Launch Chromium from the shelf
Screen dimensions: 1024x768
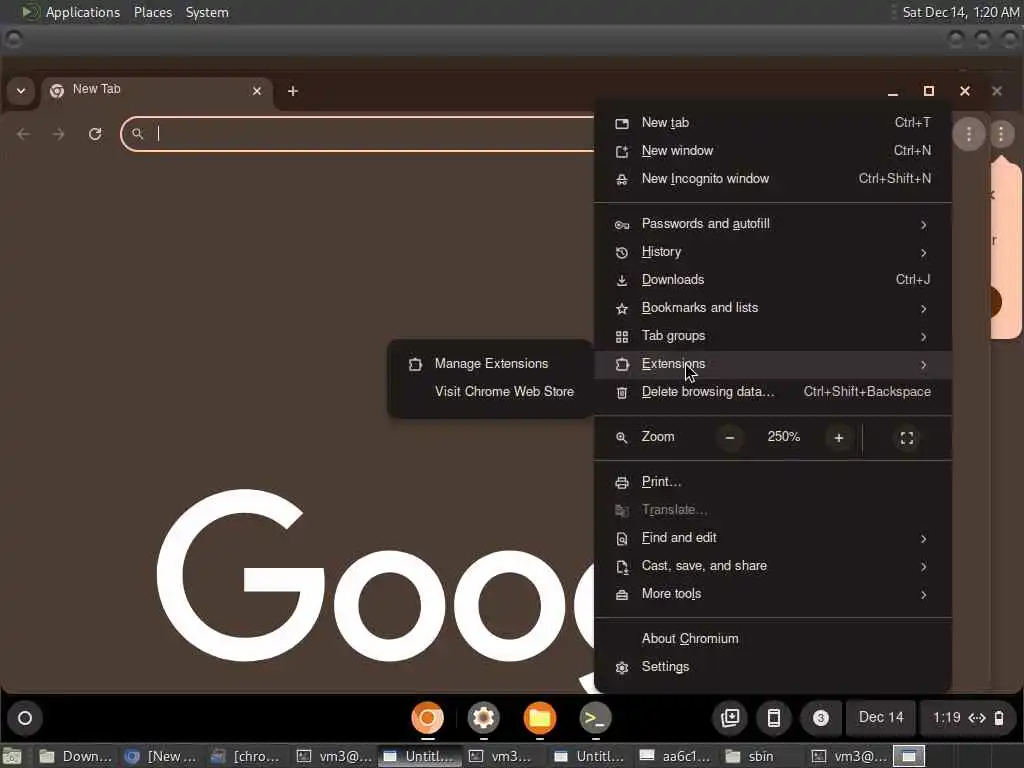click(x=428, y=718)
